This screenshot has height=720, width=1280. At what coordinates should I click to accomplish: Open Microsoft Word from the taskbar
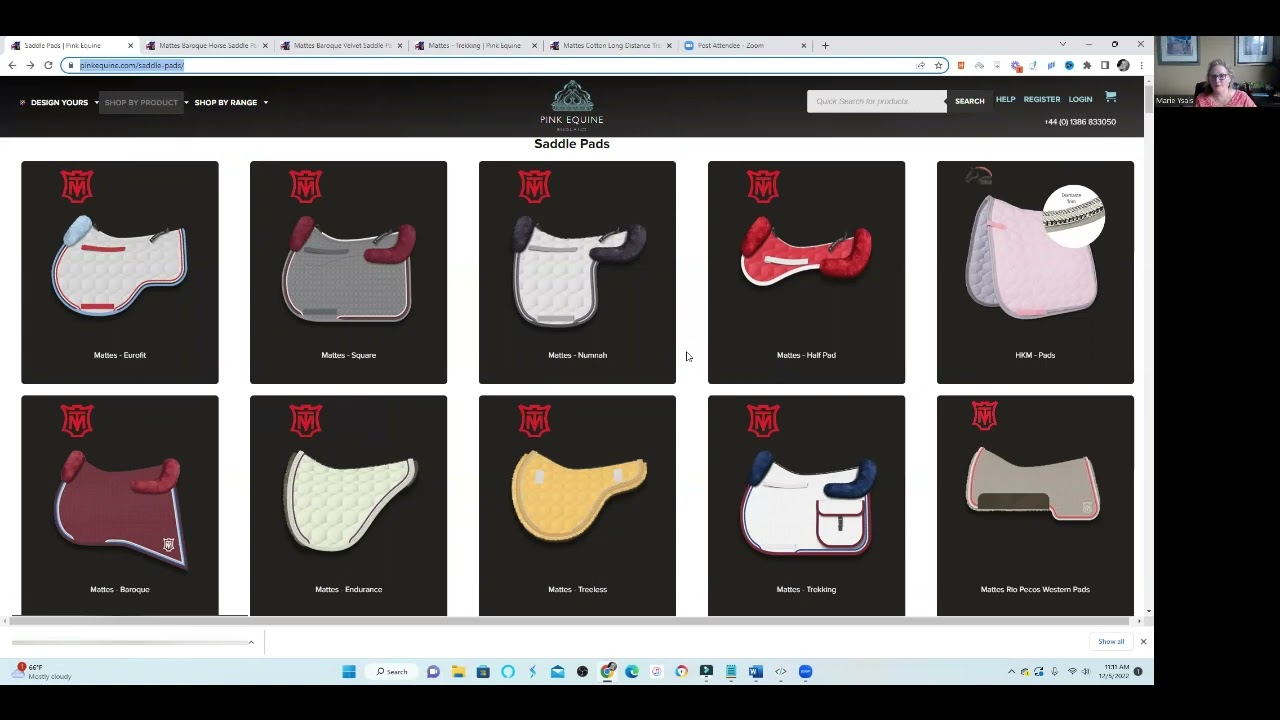tap(755, 671)
